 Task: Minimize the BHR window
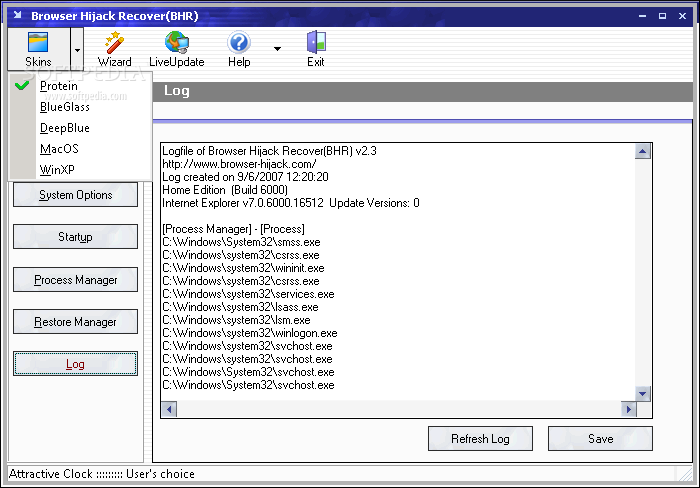click(x=642, y=16)
